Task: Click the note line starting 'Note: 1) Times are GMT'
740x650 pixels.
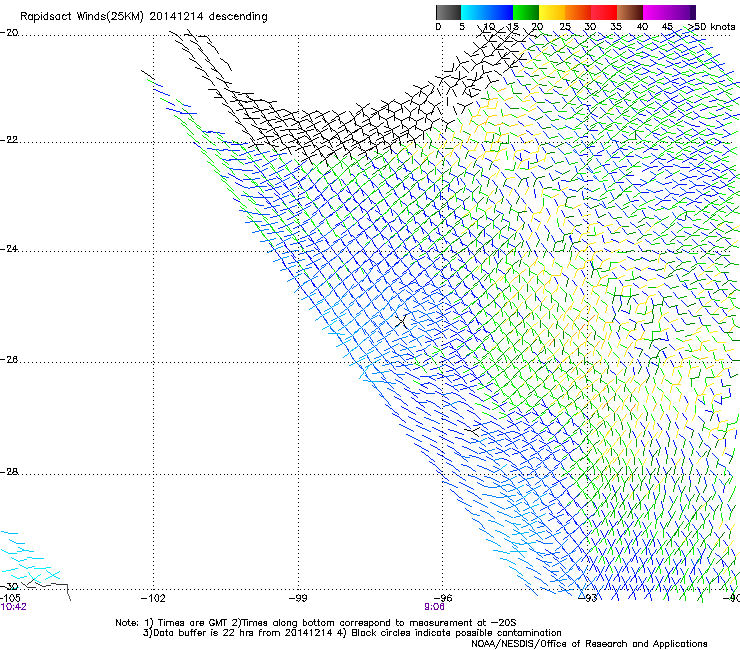Action: point(316,623)
